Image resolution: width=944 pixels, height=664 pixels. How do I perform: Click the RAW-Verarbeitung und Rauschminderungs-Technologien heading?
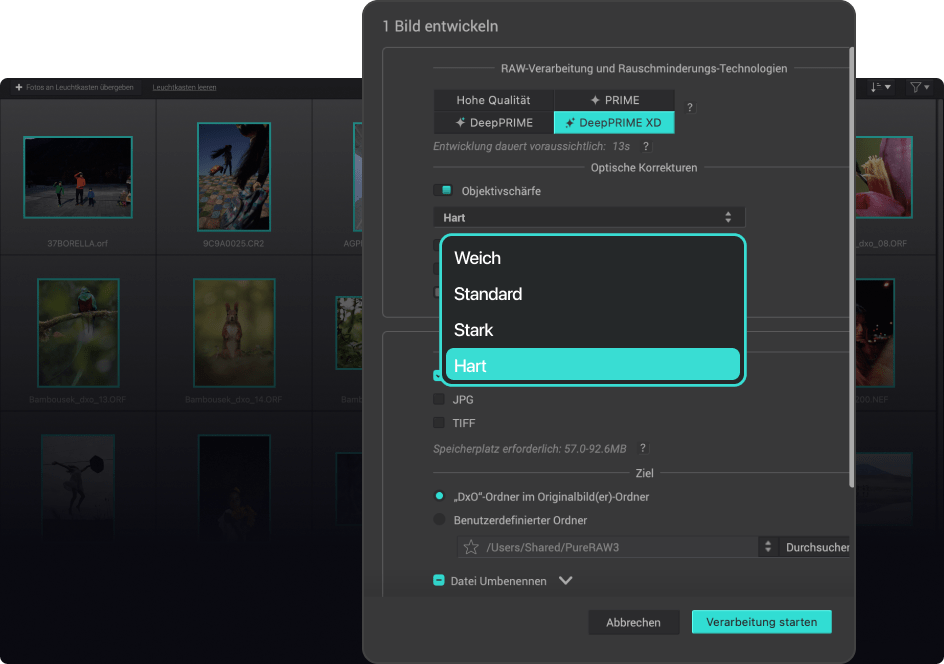[644, 68]
